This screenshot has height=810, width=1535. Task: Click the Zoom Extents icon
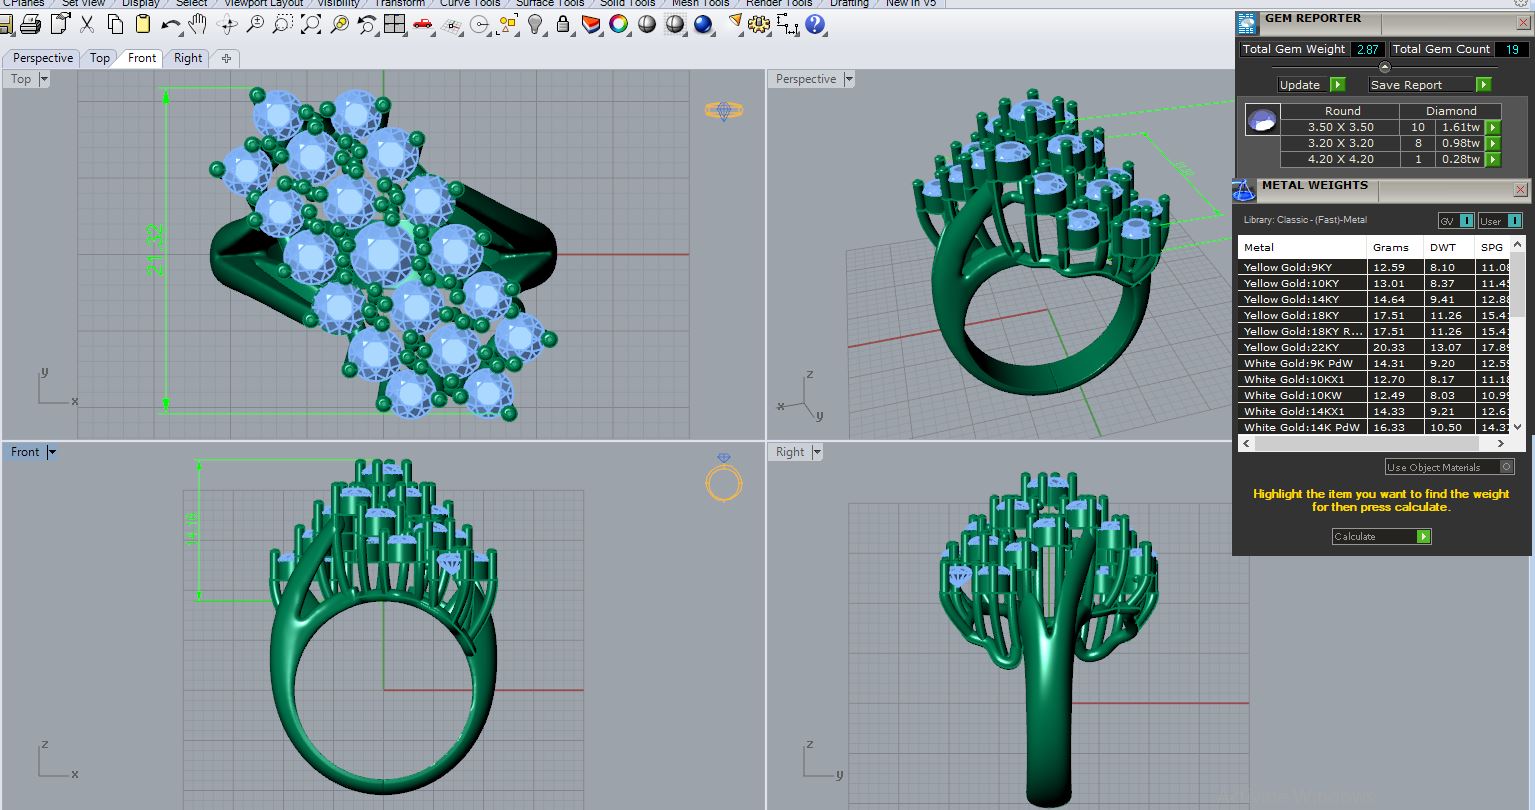311,24
